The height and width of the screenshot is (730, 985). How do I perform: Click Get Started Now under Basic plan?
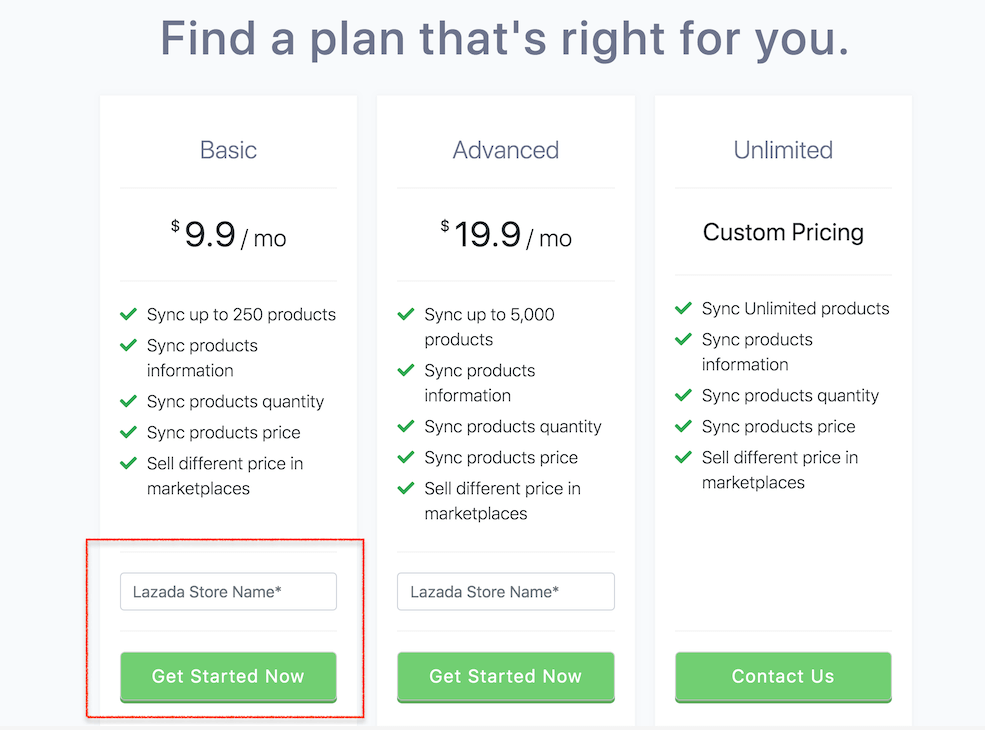click(x=228, y=676)
